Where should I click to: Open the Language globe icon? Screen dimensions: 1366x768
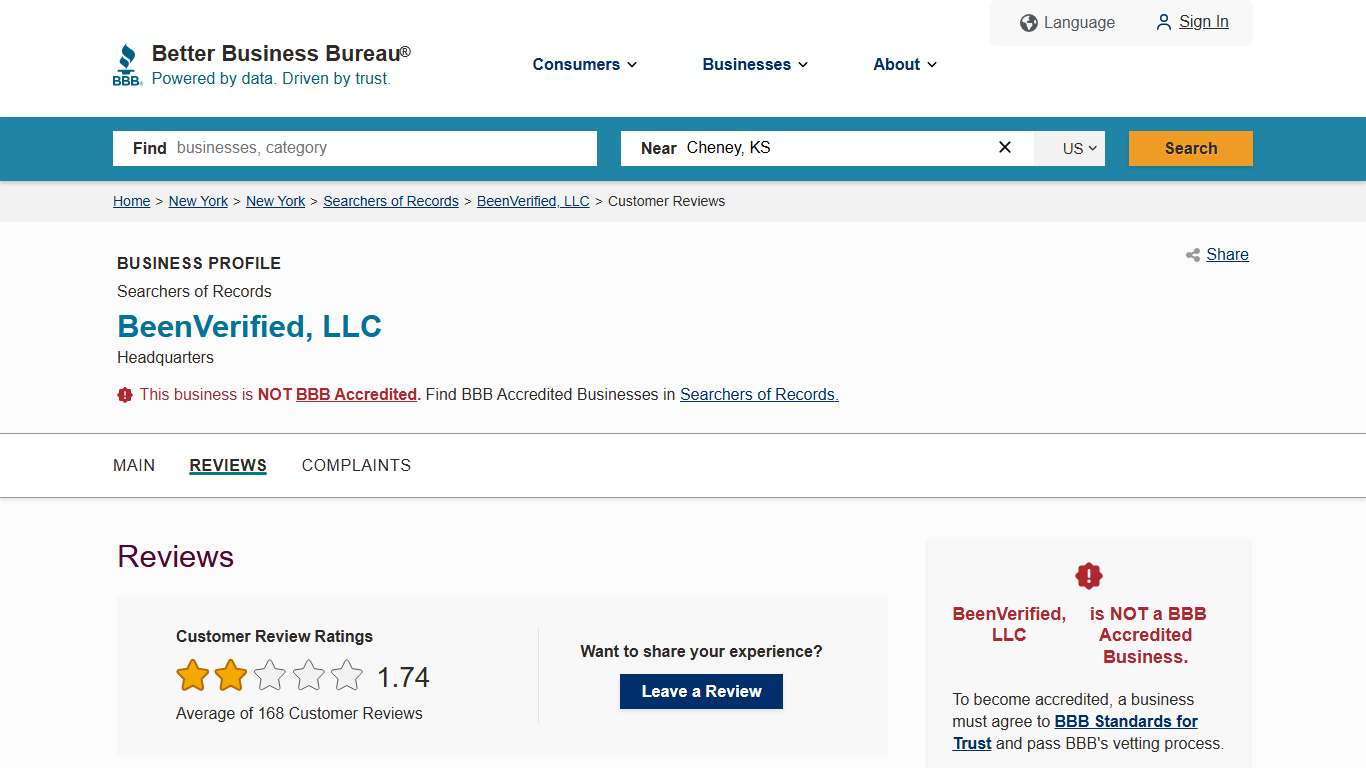[1029, 22]
